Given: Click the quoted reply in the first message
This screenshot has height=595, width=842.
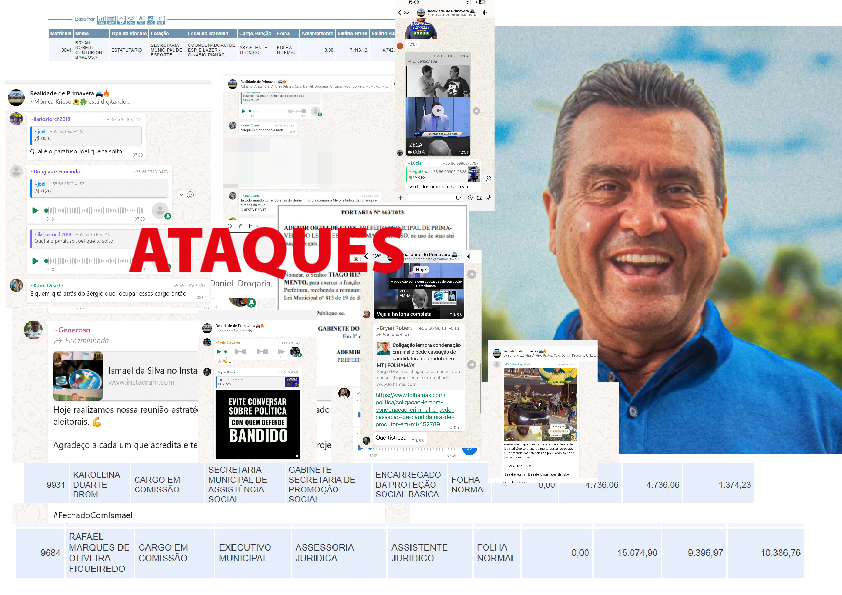Looking at the screenshot, I should click(85, 135).
